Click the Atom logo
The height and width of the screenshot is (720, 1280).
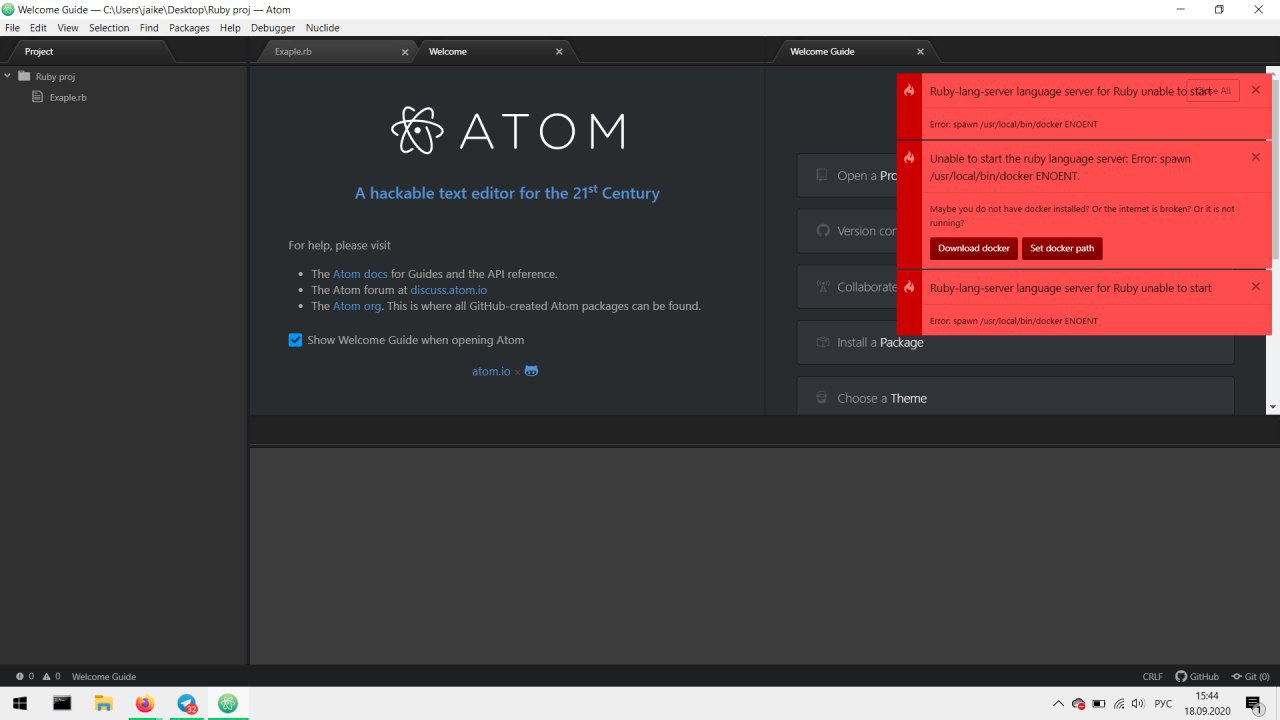[507, 130]
